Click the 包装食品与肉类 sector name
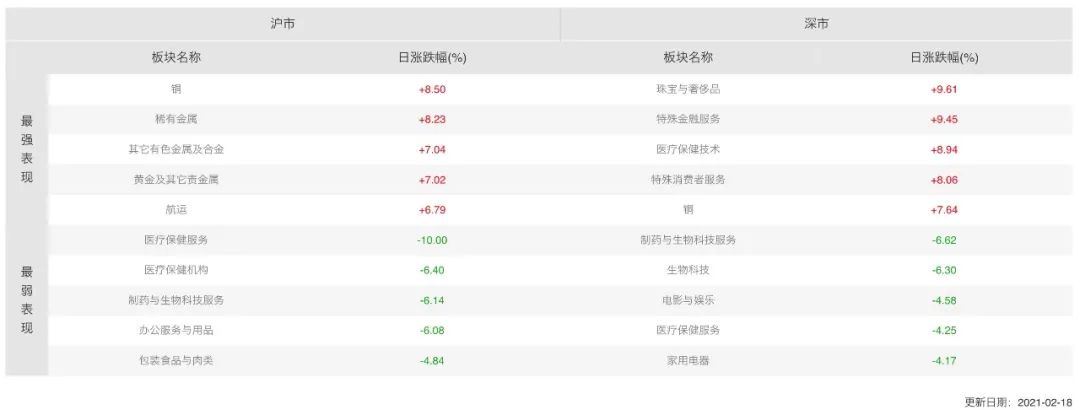The height and width of the screenshot is (410, 1080). [176, 360]
